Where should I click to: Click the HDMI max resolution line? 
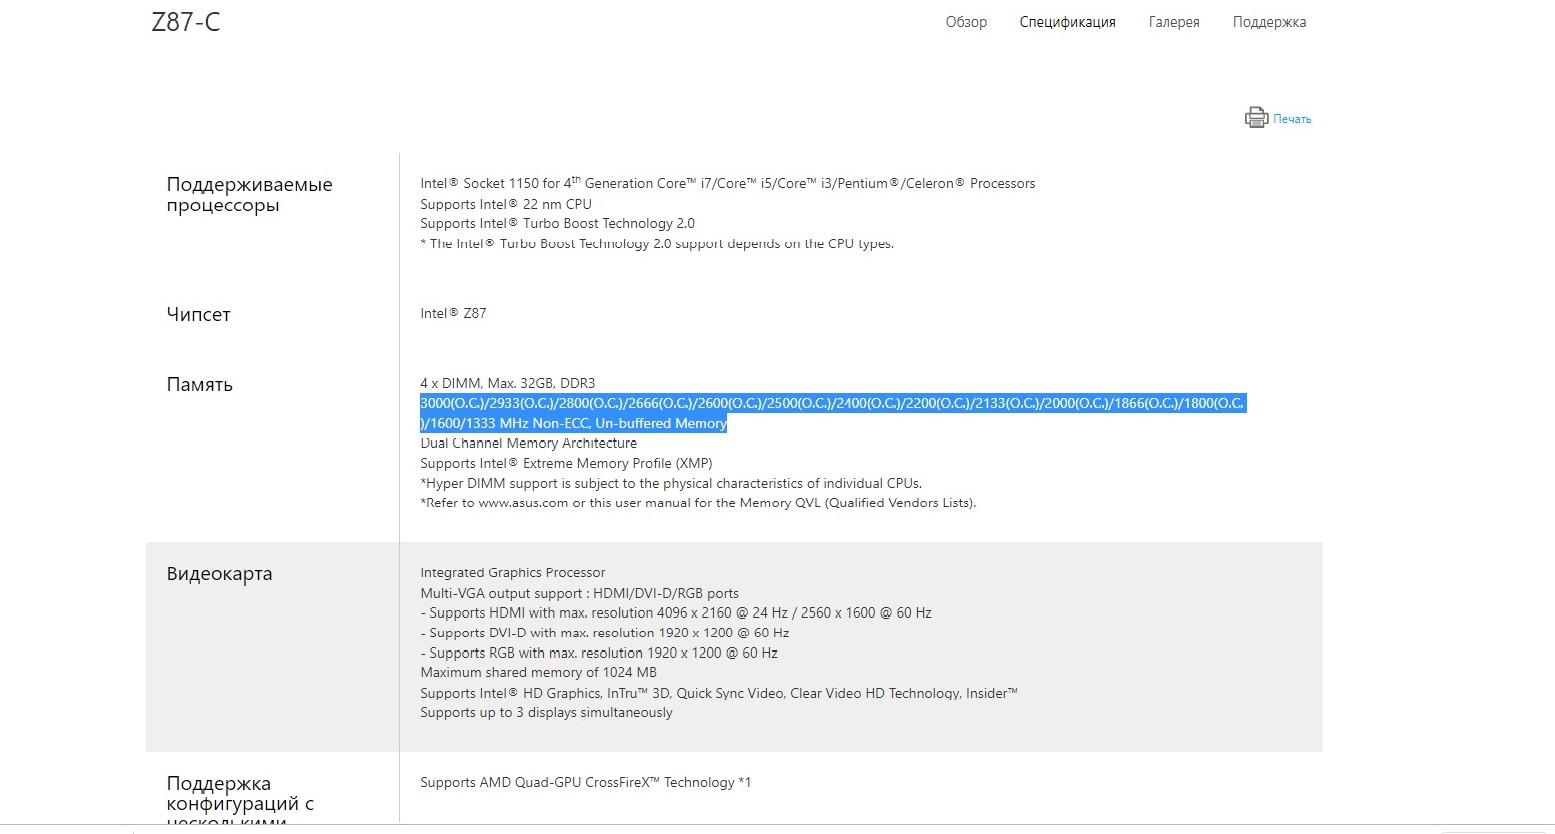[x=676, y=613]
